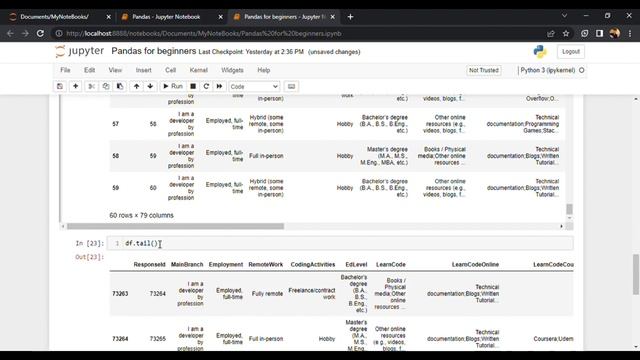The height and width of the screenshot is (360, 640).
Task: Open the Insert menu
Action: point(144,70)
